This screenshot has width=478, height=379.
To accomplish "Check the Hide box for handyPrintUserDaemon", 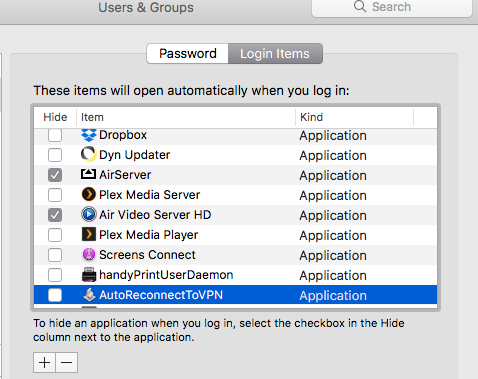I will [55, 275].
